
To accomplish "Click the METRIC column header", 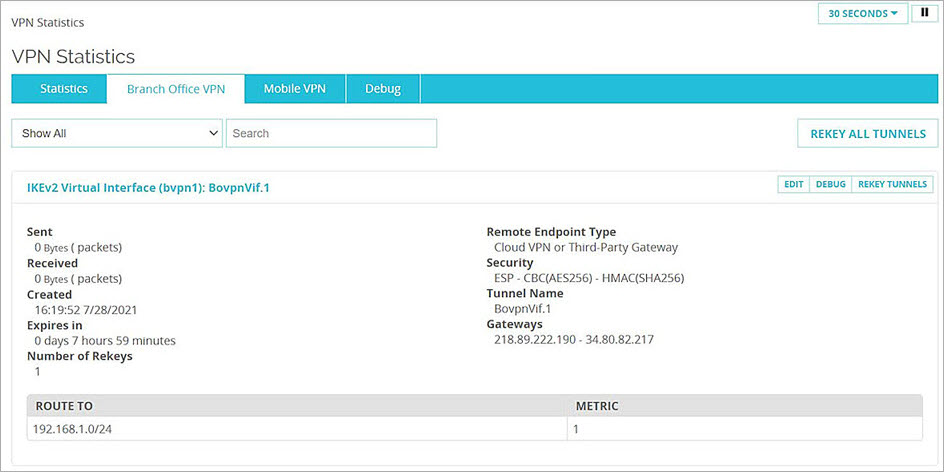I will coord(597,406).
